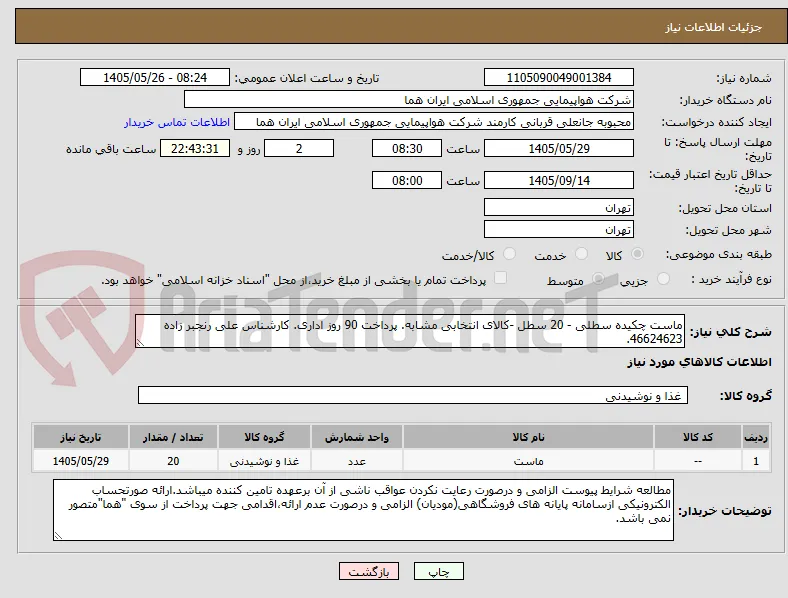Click the -- item code cell
This screenshot has width=788, height=598.
coord(698,461)
